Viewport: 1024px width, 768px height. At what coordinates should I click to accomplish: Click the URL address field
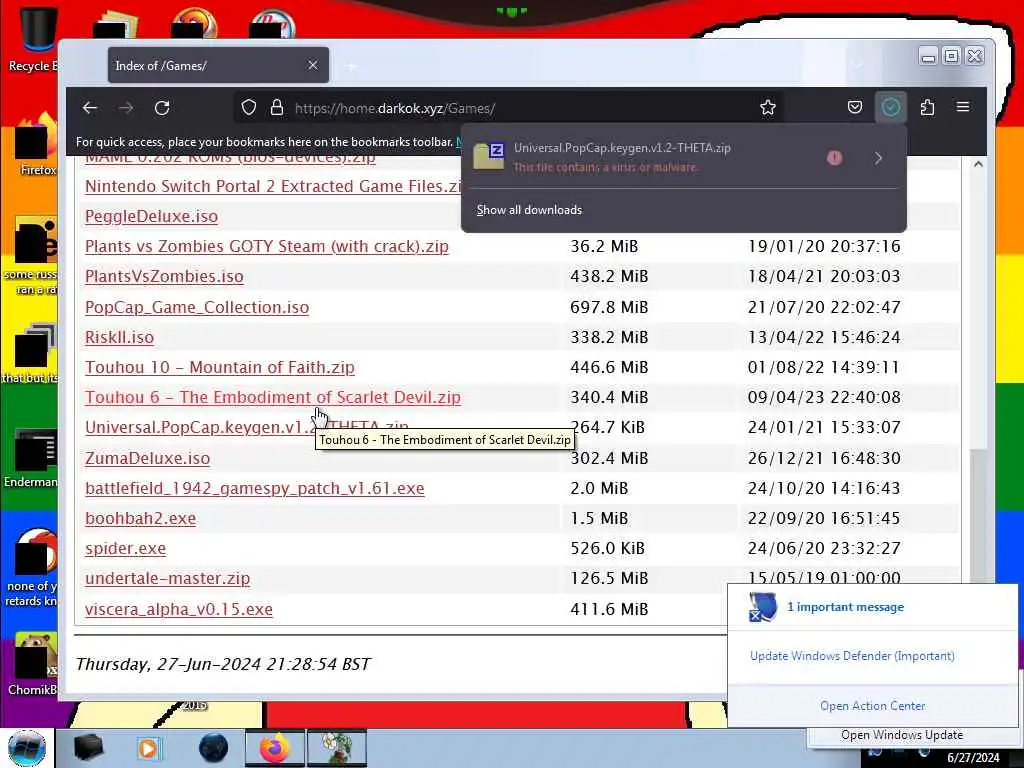[x=509, y=108]
